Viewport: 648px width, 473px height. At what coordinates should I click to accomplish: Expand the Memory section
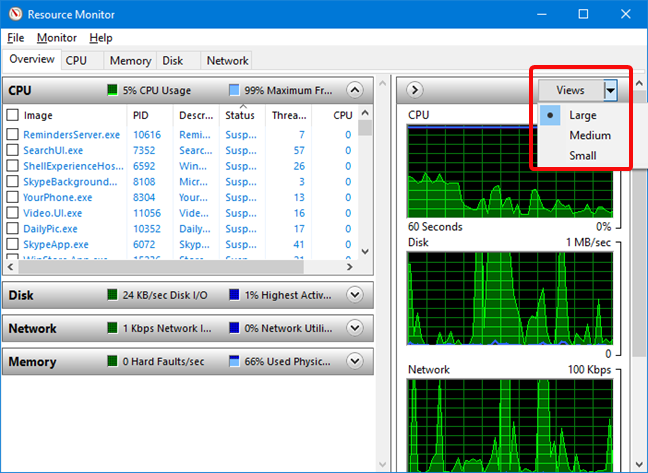[354, 361]
